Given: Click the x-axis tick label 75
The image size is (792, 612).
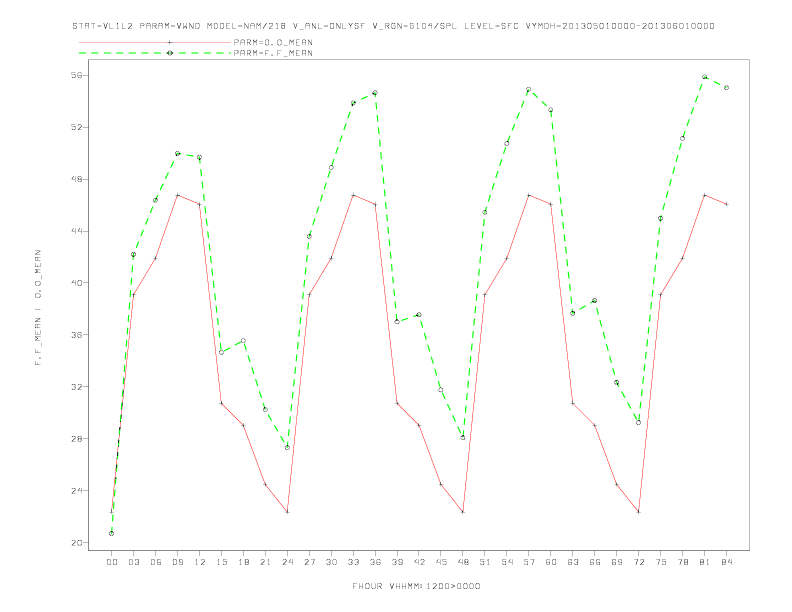Looking at the screenshot, I should click(x=661, y=562).
